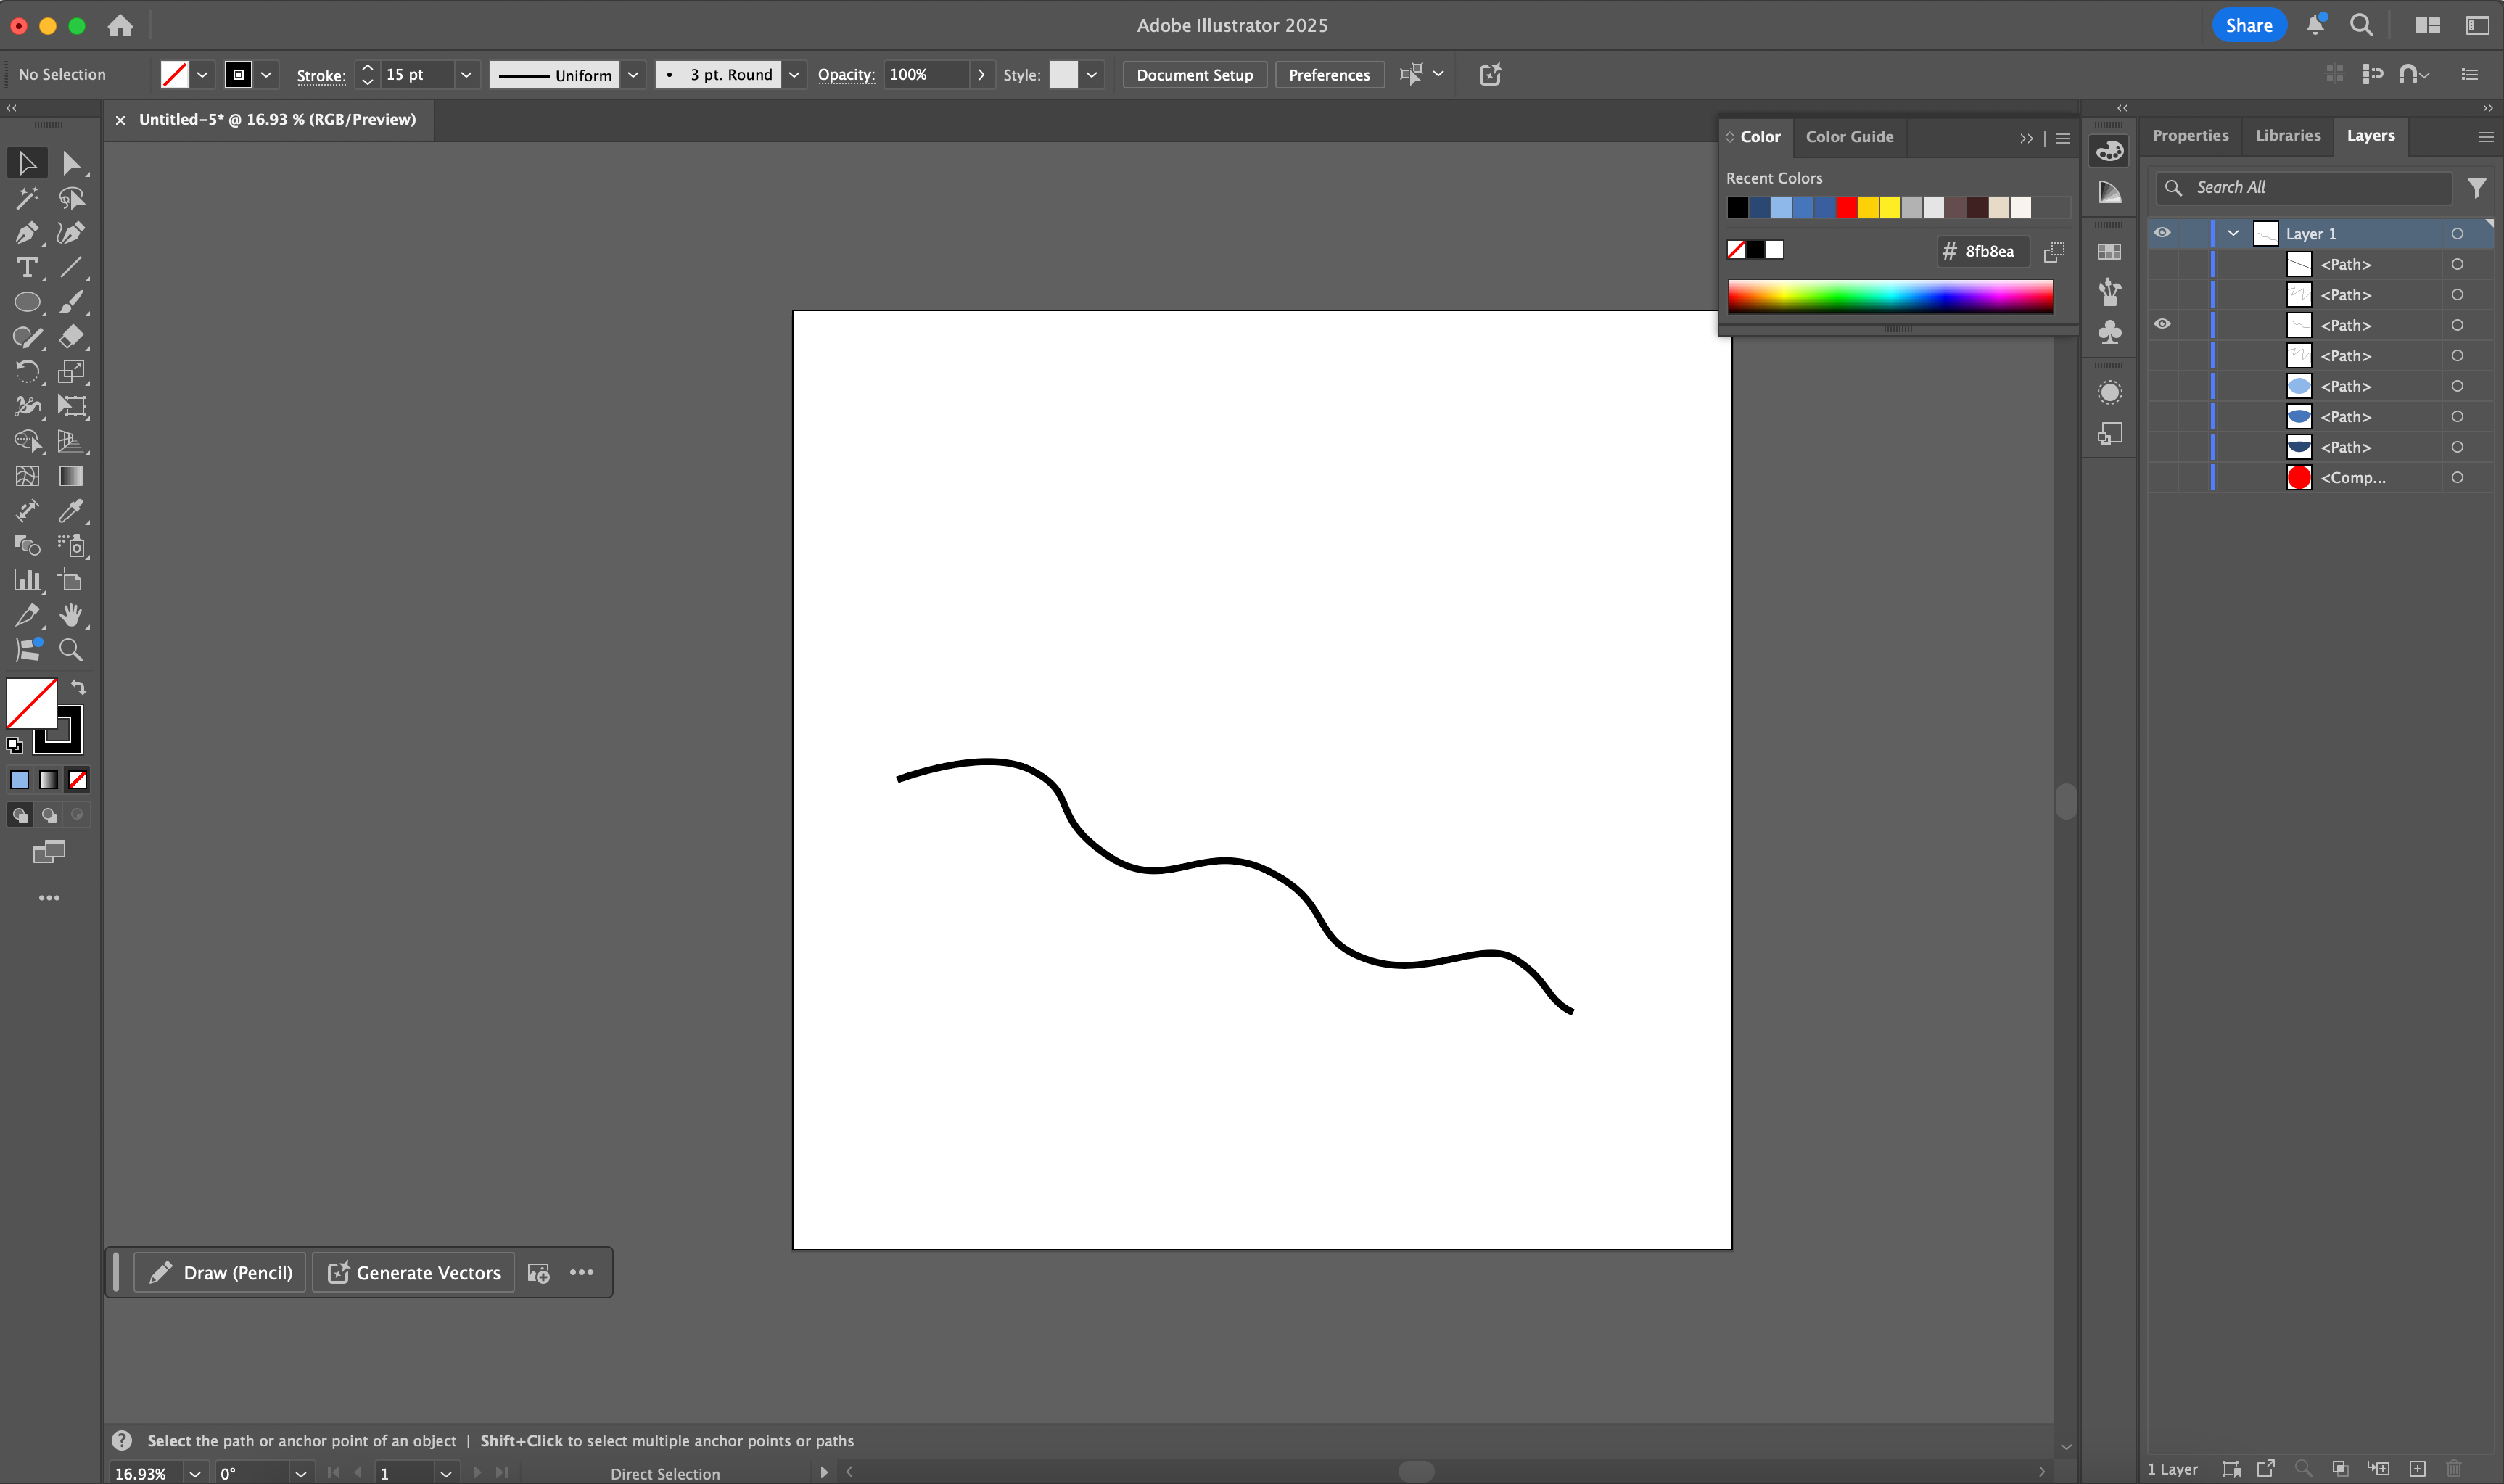Screen dimensions: 2504x1484
Task: Activate the Paintbrush tool
Action: point(71,301)
